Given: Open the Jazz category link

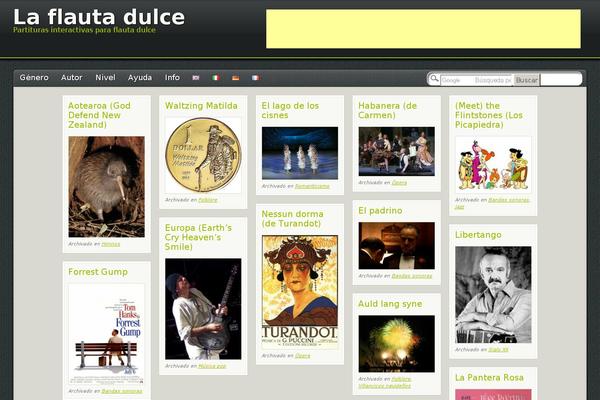Looking at the screenshot, I should (459, 207).
